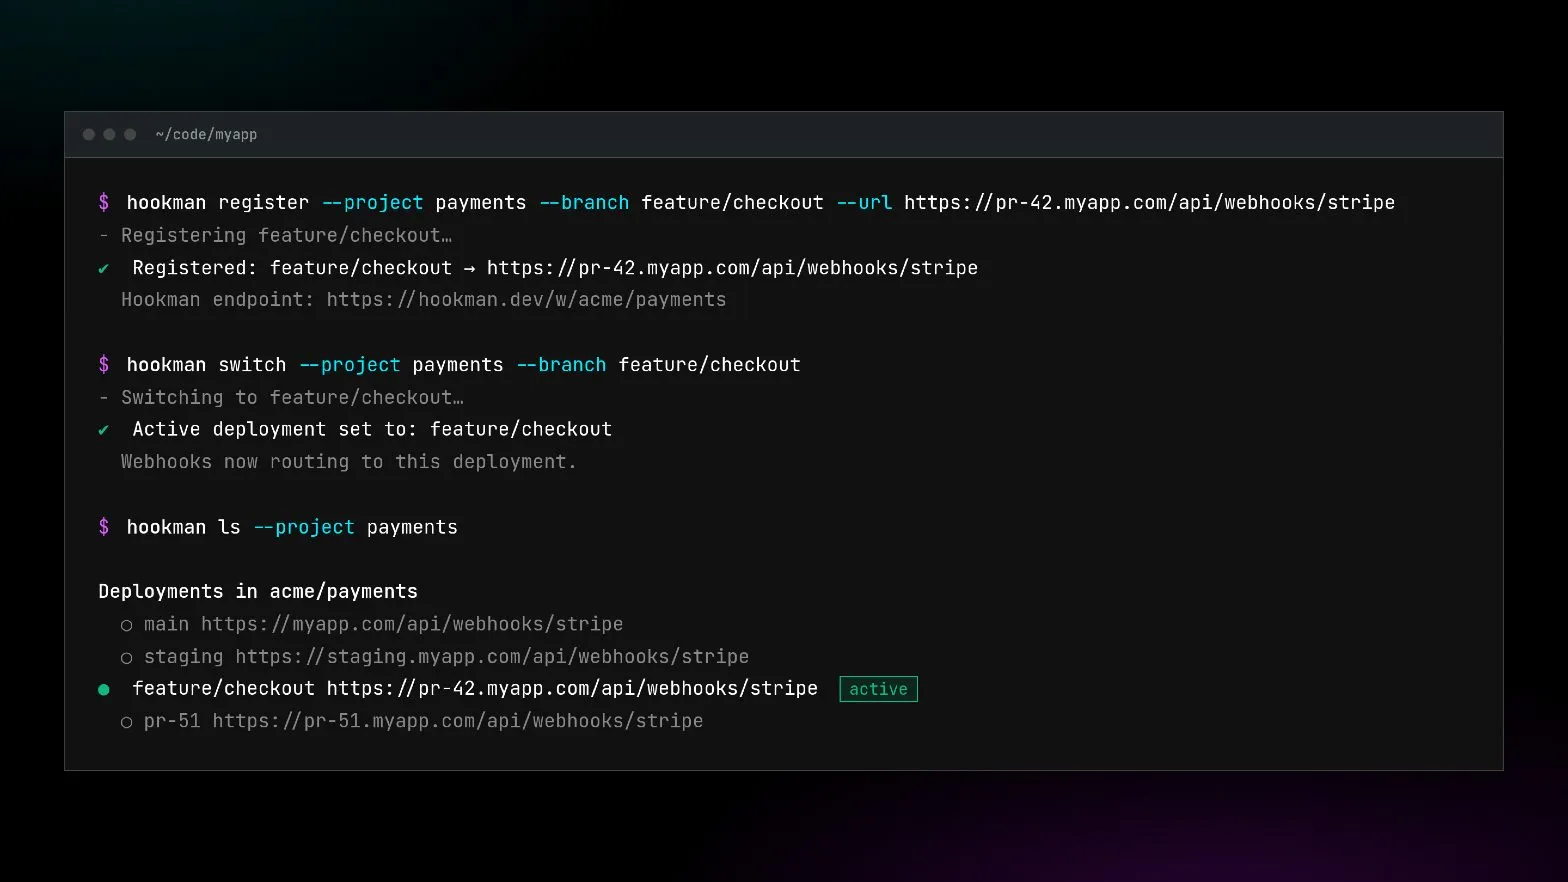Click the --url flag in register command
This screenshot has height=882, width=1568.
click(864, 202)
